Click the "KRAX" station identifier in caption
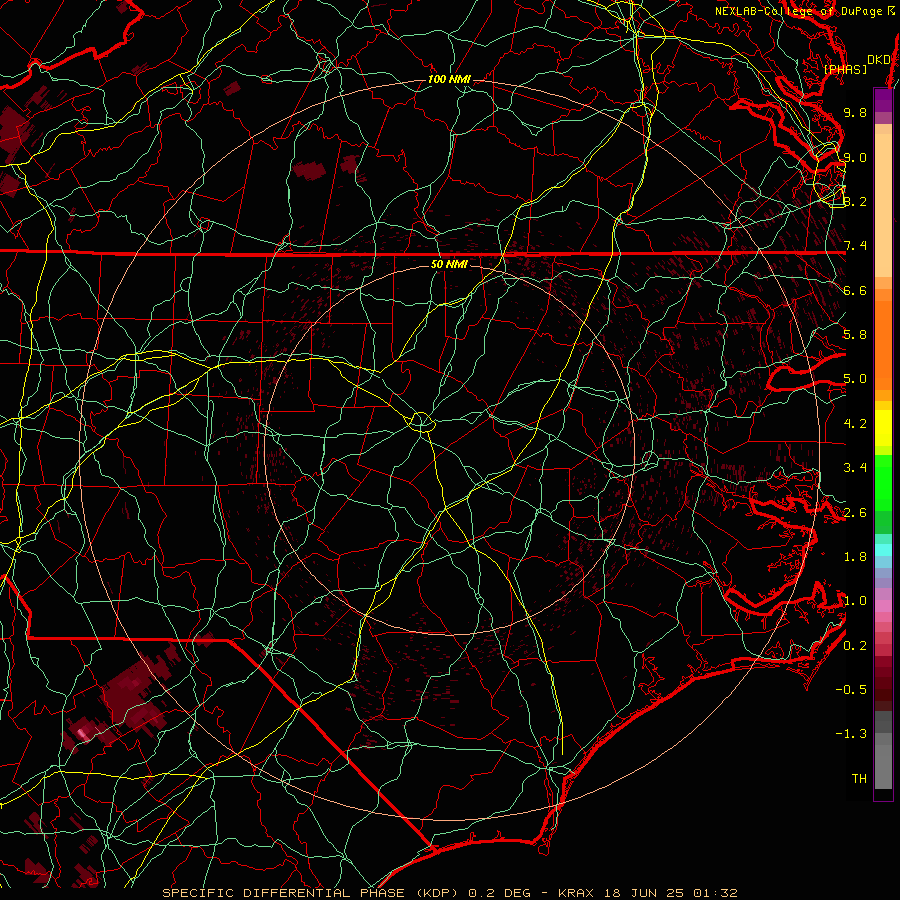Screen dimensions: 900x900 click(x=577, y=893)
